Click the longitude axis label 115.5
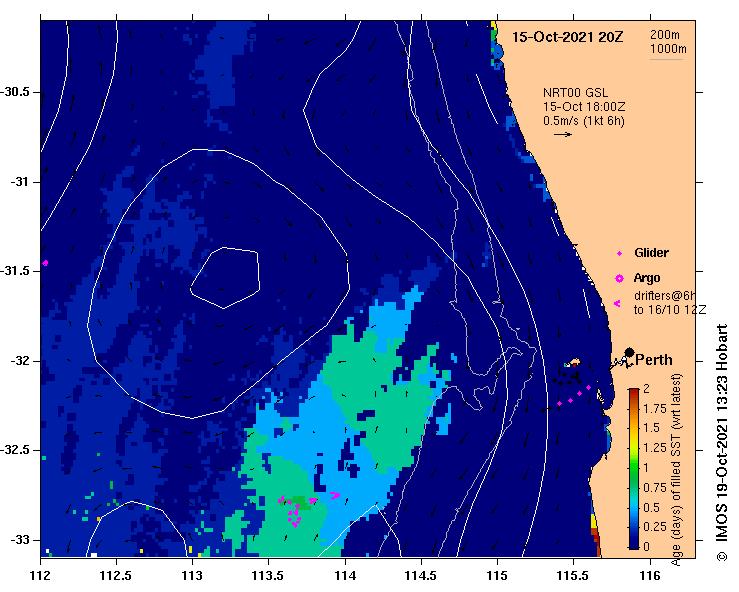The height and width of the screenshot is (592, 739). (x=574, y=576)
